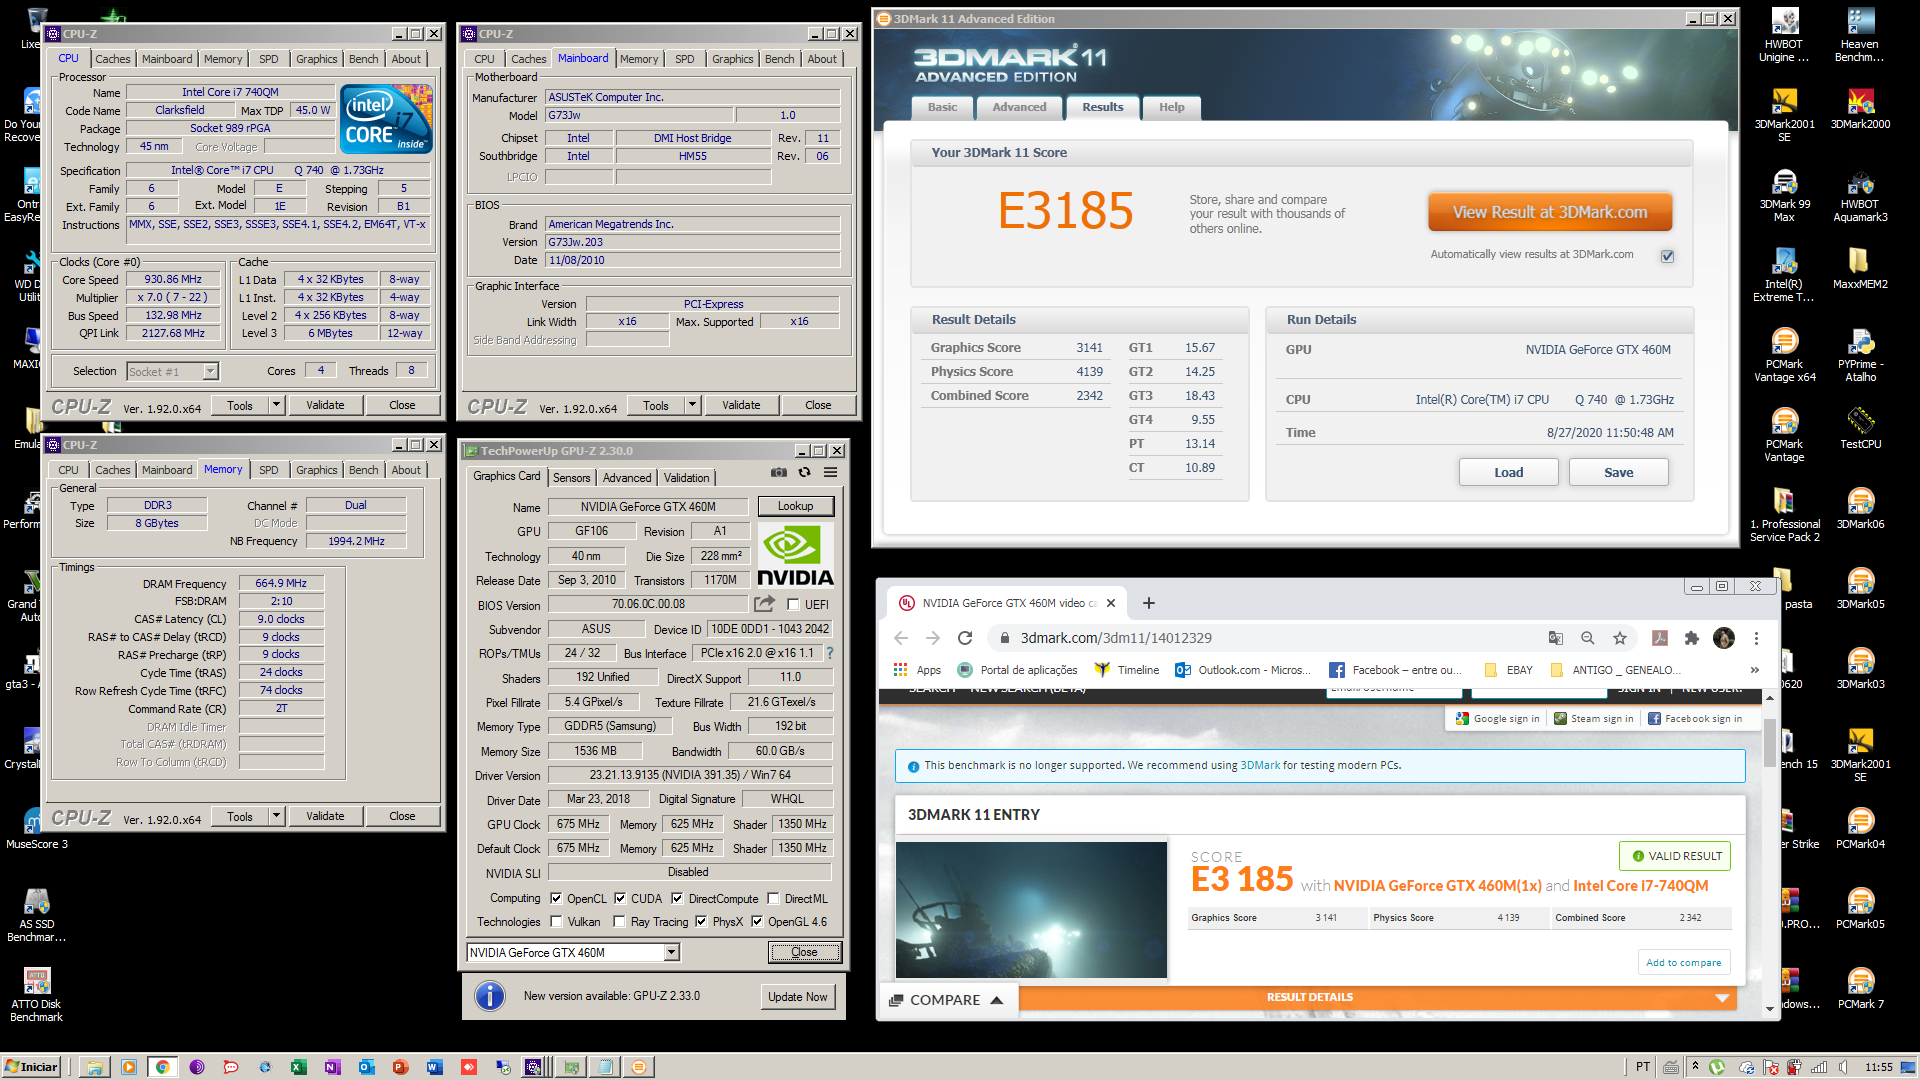The height and width of the screenshot is (1080, 1920).
Task: Click the Iniciar start button
Action: pos(31,1067)
